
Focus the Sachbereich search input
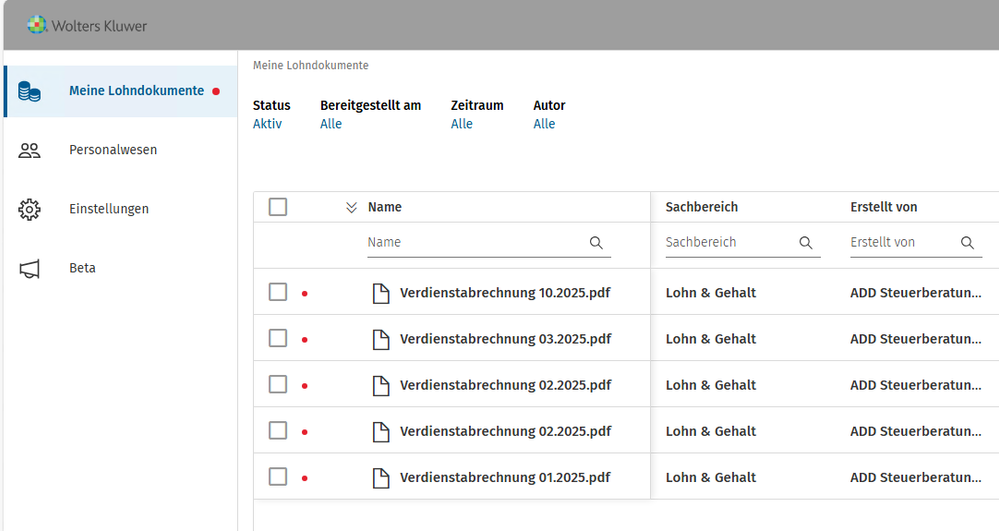[743, 243]
